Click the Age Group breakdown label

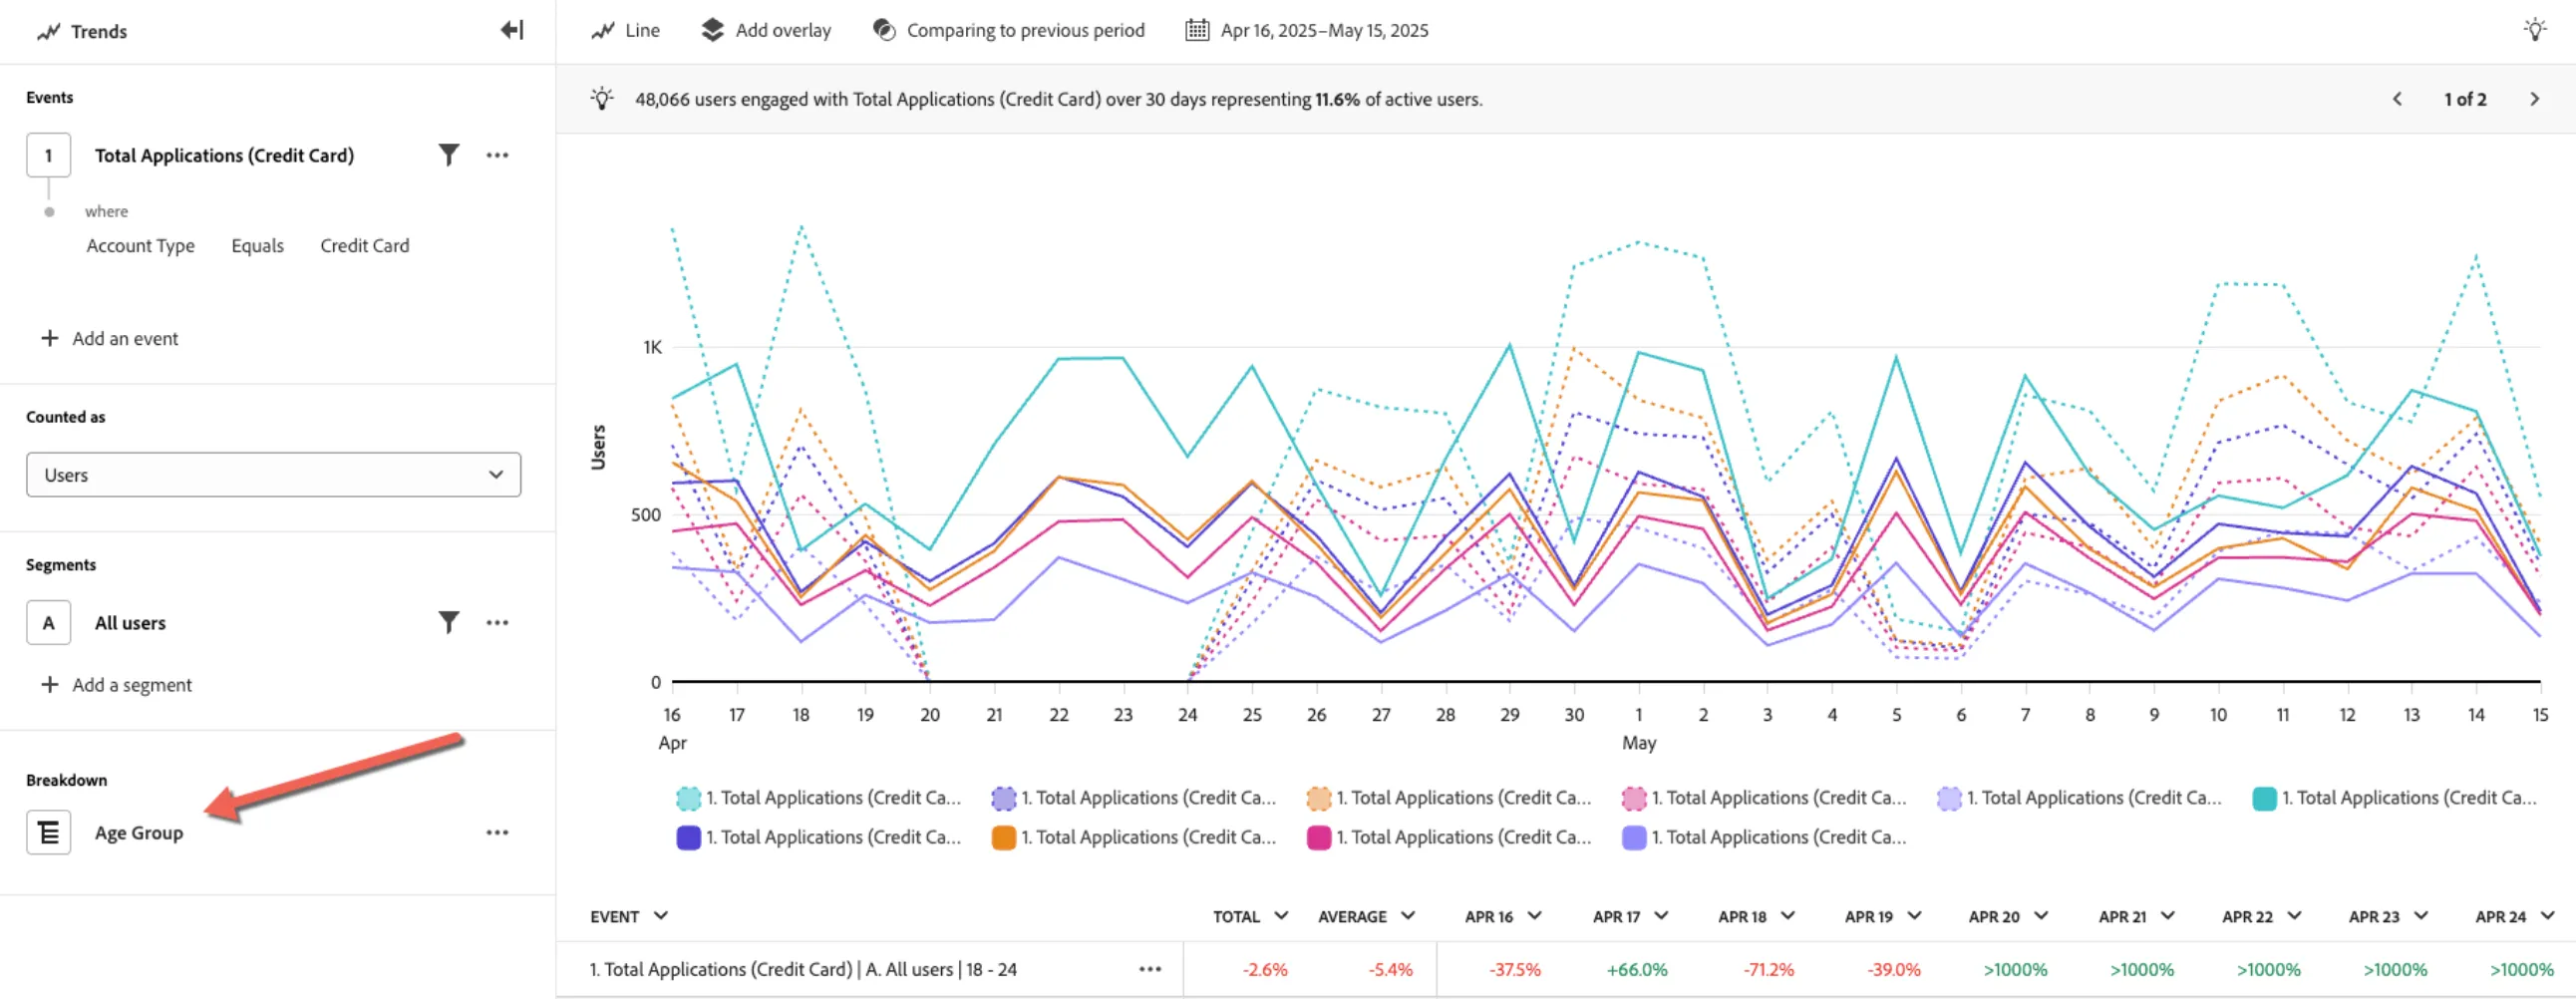pyautogui.click(x=139, y=833)
